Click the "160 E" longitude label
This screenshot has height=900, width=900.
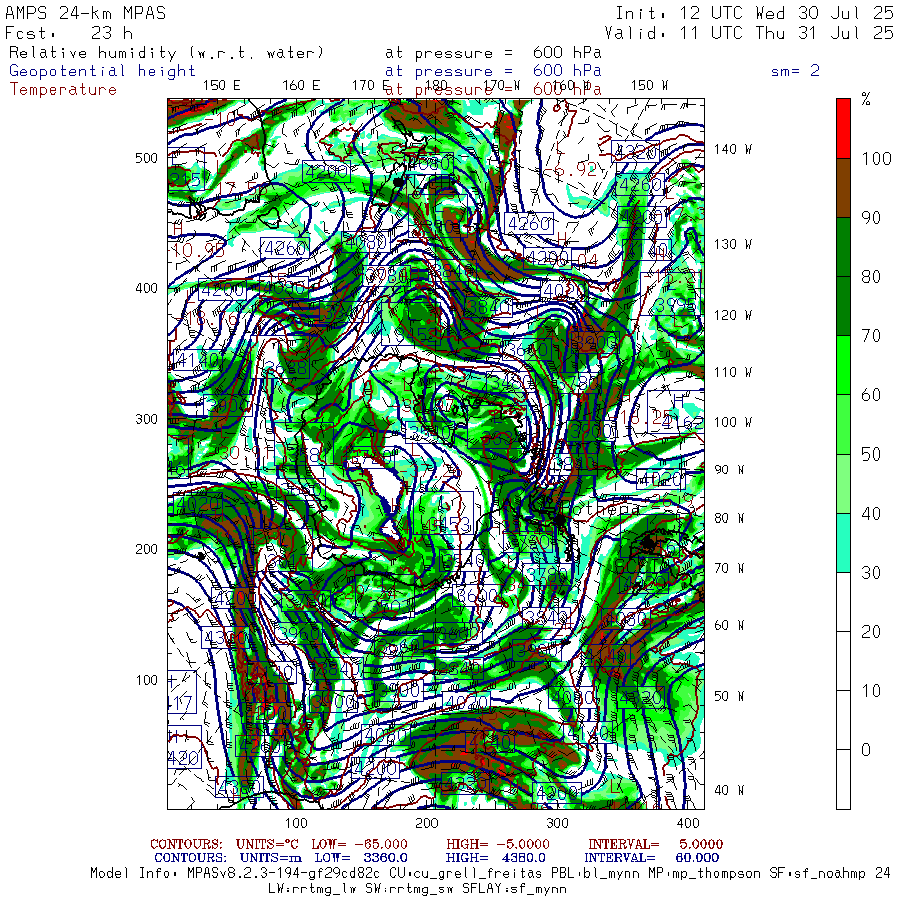point(301,86)
